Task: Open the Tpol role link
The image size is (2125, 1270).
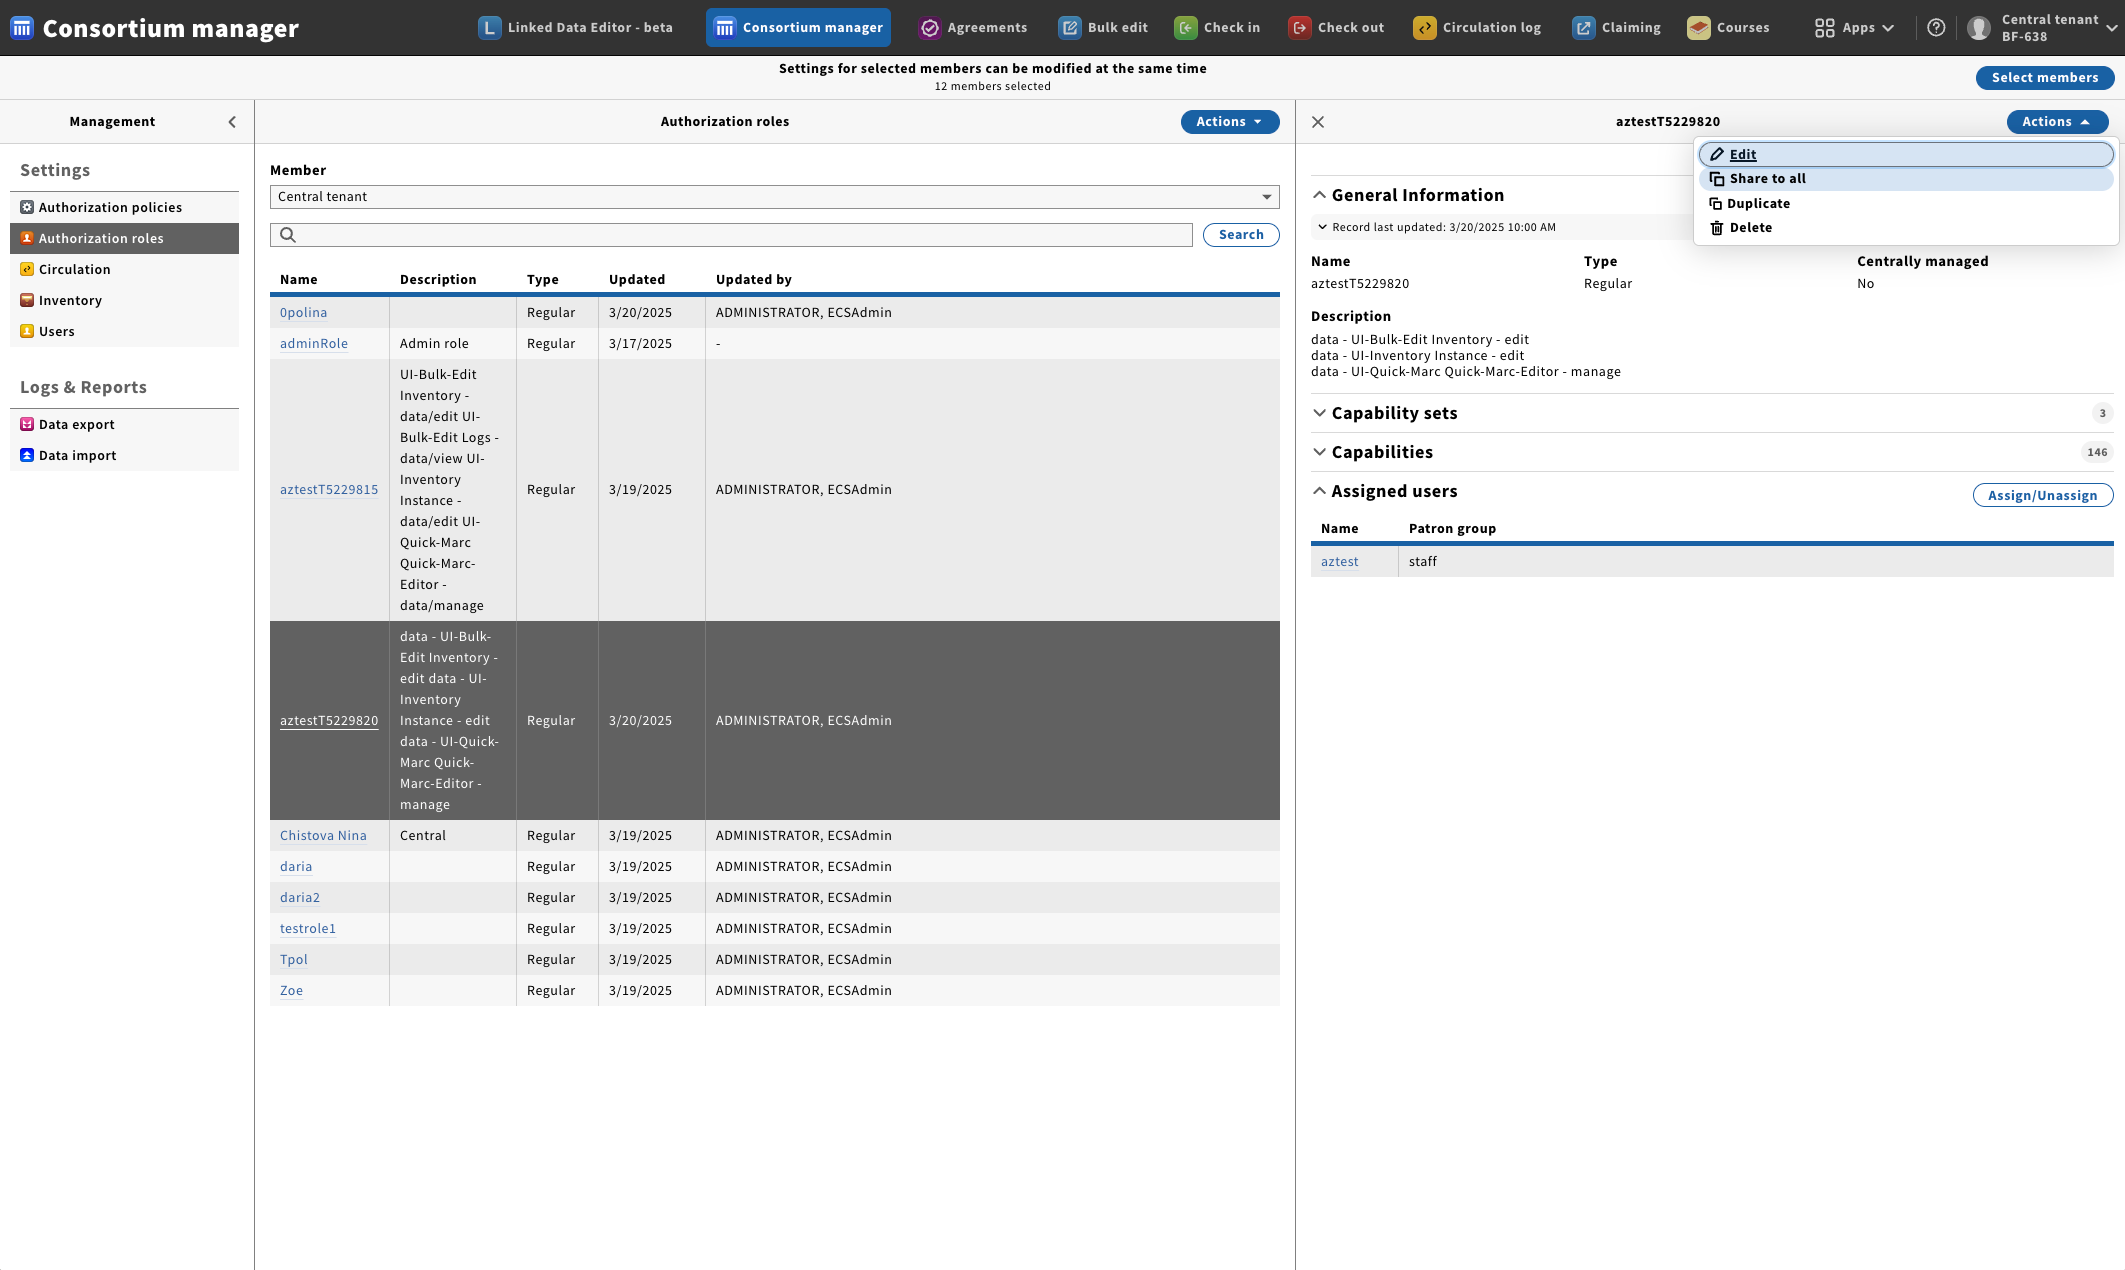Action: 293,960
